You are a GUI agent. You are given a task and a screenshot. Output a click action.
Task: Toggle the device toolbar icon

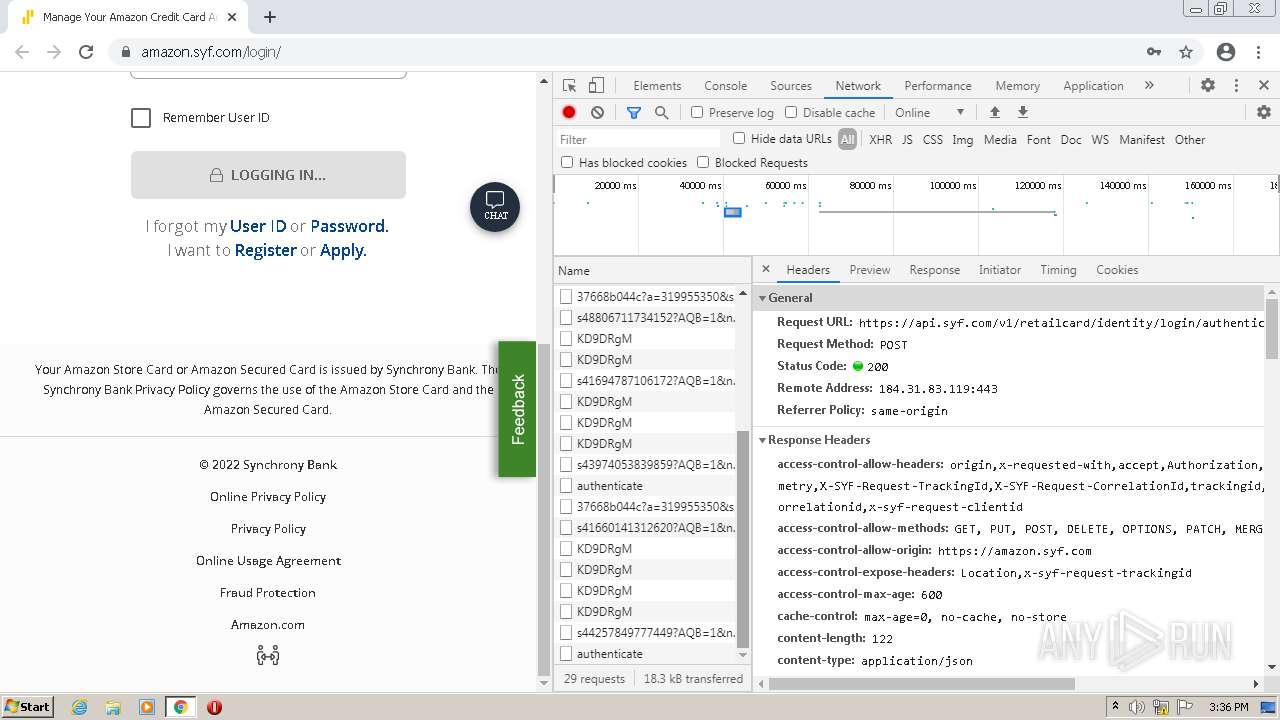(596, 86)
